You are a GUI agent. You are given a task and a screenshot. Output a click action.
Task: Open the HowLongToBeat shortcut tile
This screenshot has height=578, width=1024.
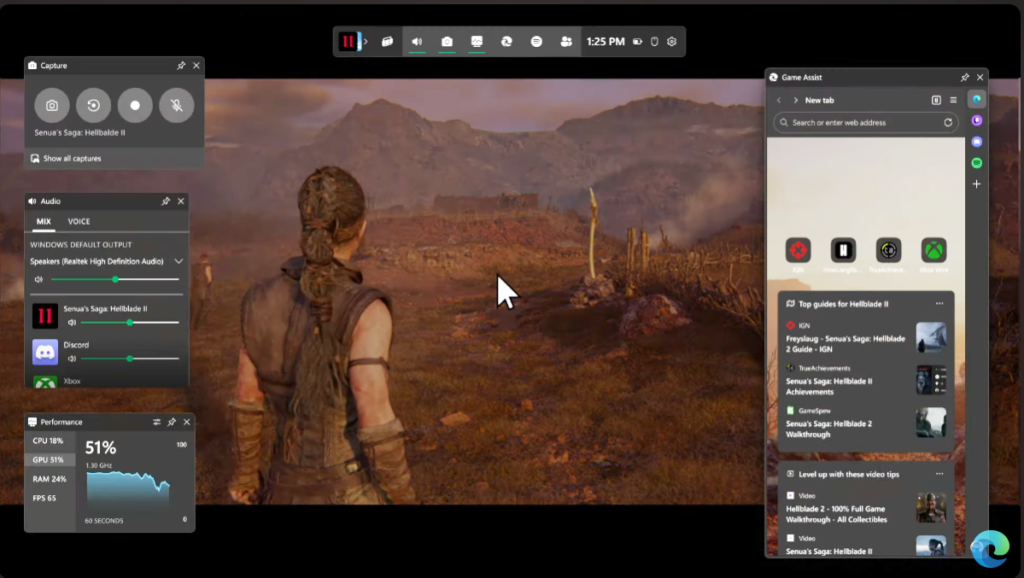(843, 251)
